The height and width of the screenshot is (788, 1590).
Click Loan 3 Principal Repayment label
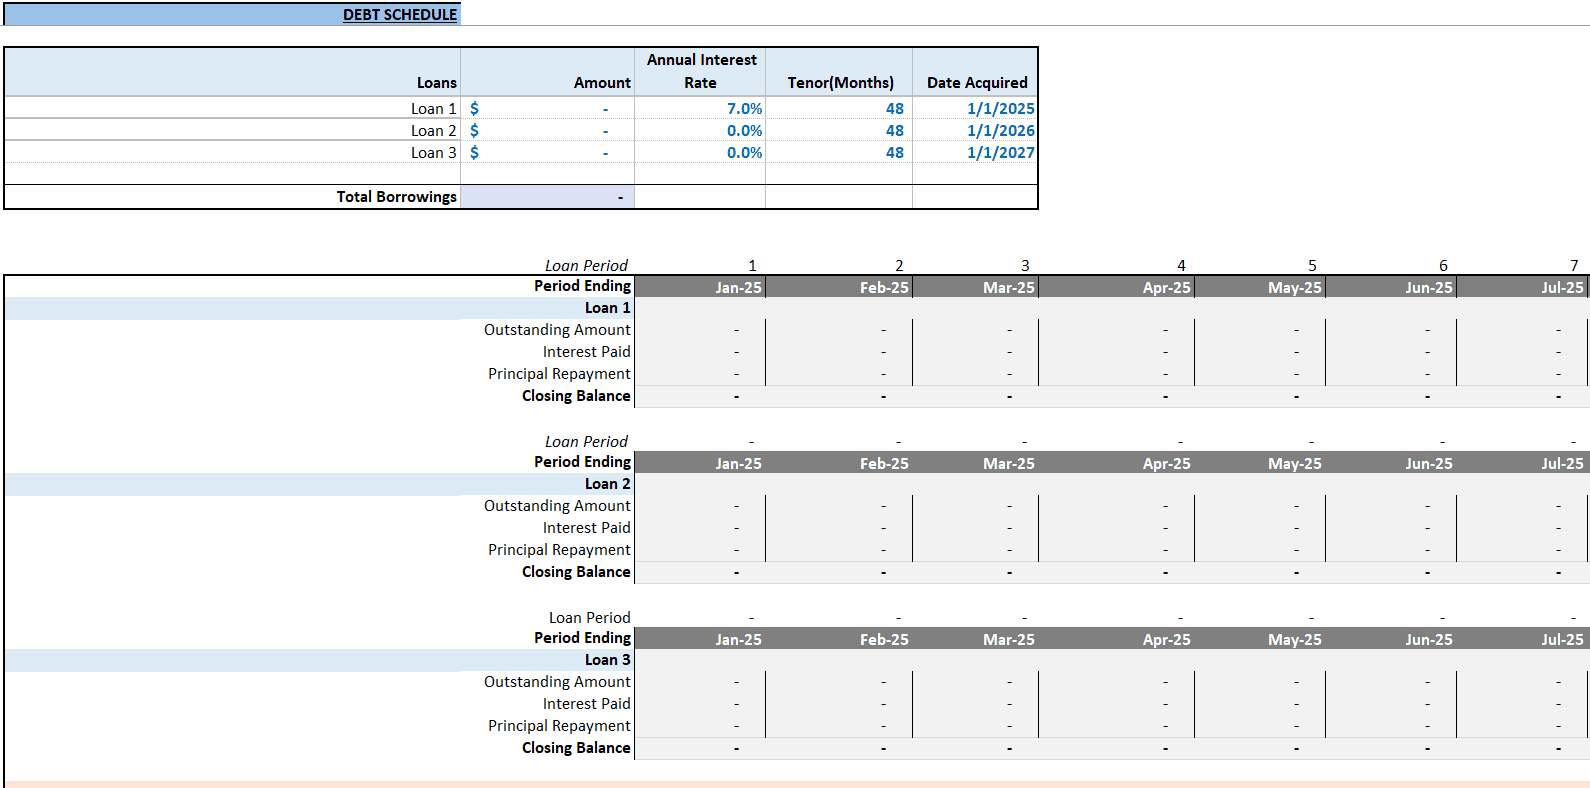point(559,726)
